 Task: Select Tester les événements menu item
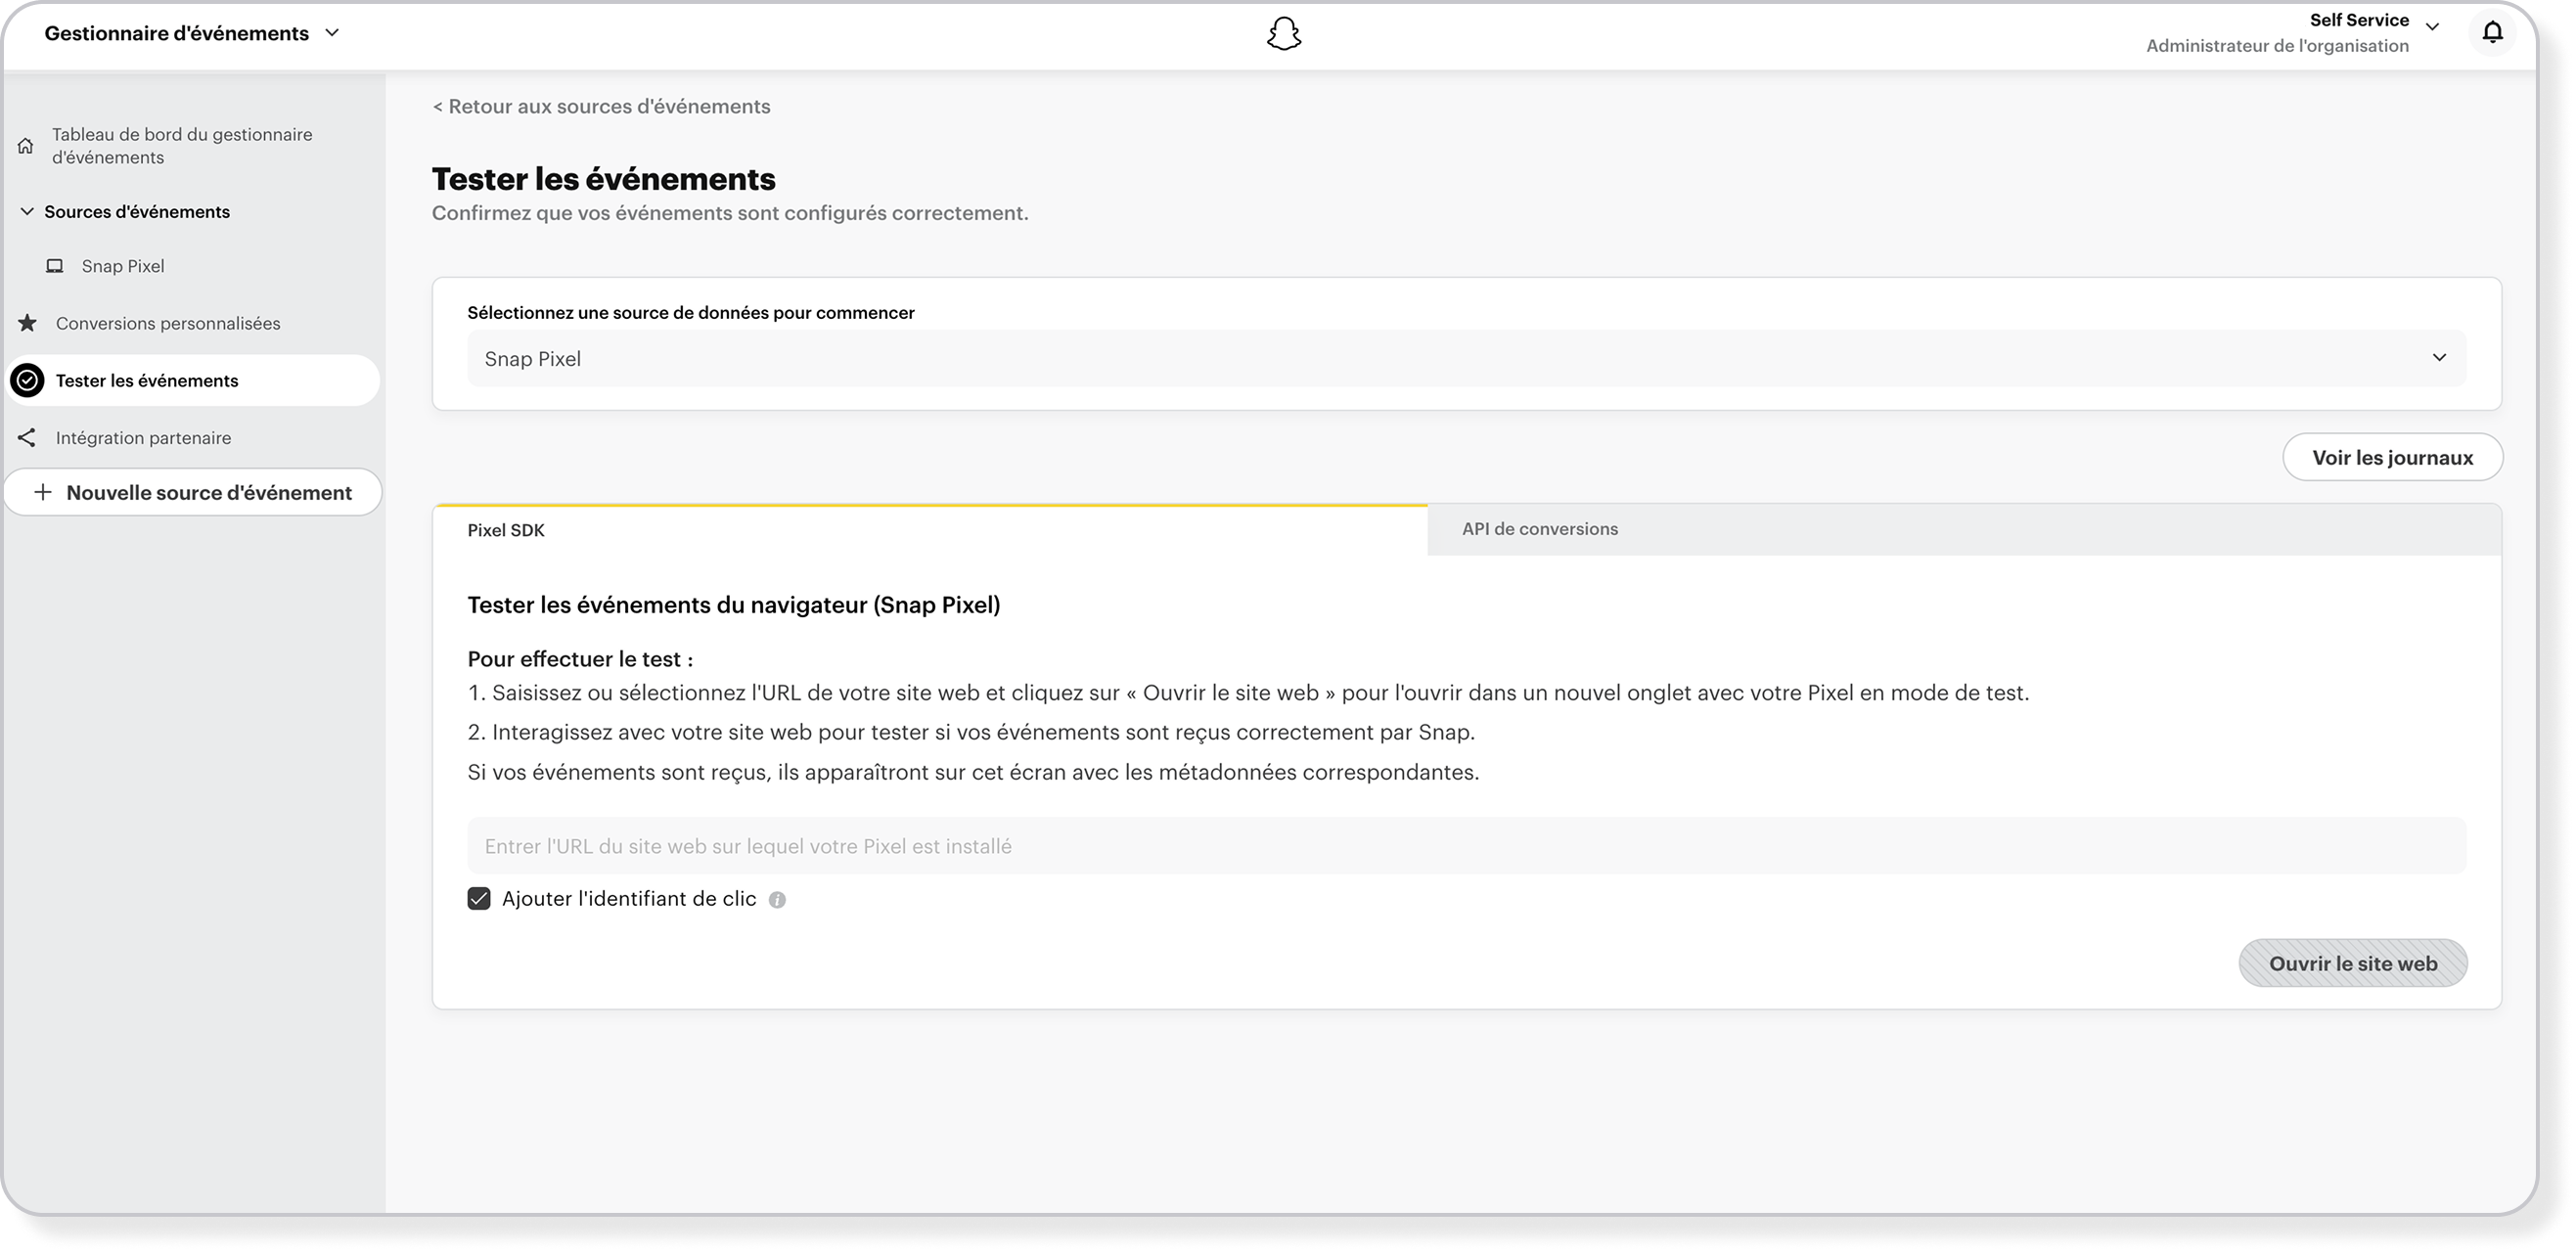[193, 380]
